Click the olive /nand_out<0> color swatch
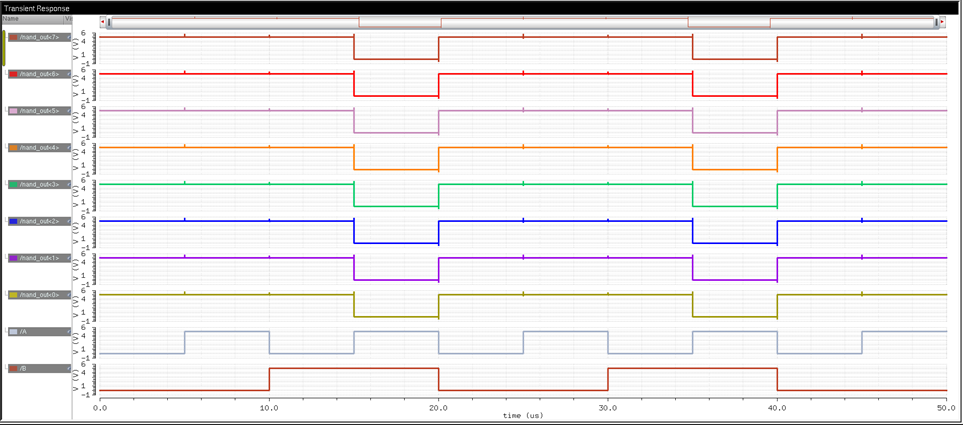The image size is (963, 425). click(13, 295)
